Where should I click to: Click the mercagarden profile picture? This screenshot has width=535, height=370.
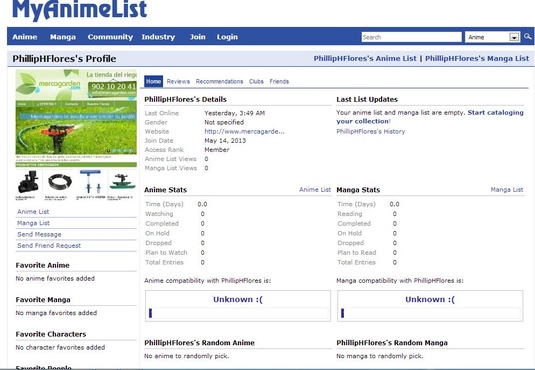76,135
